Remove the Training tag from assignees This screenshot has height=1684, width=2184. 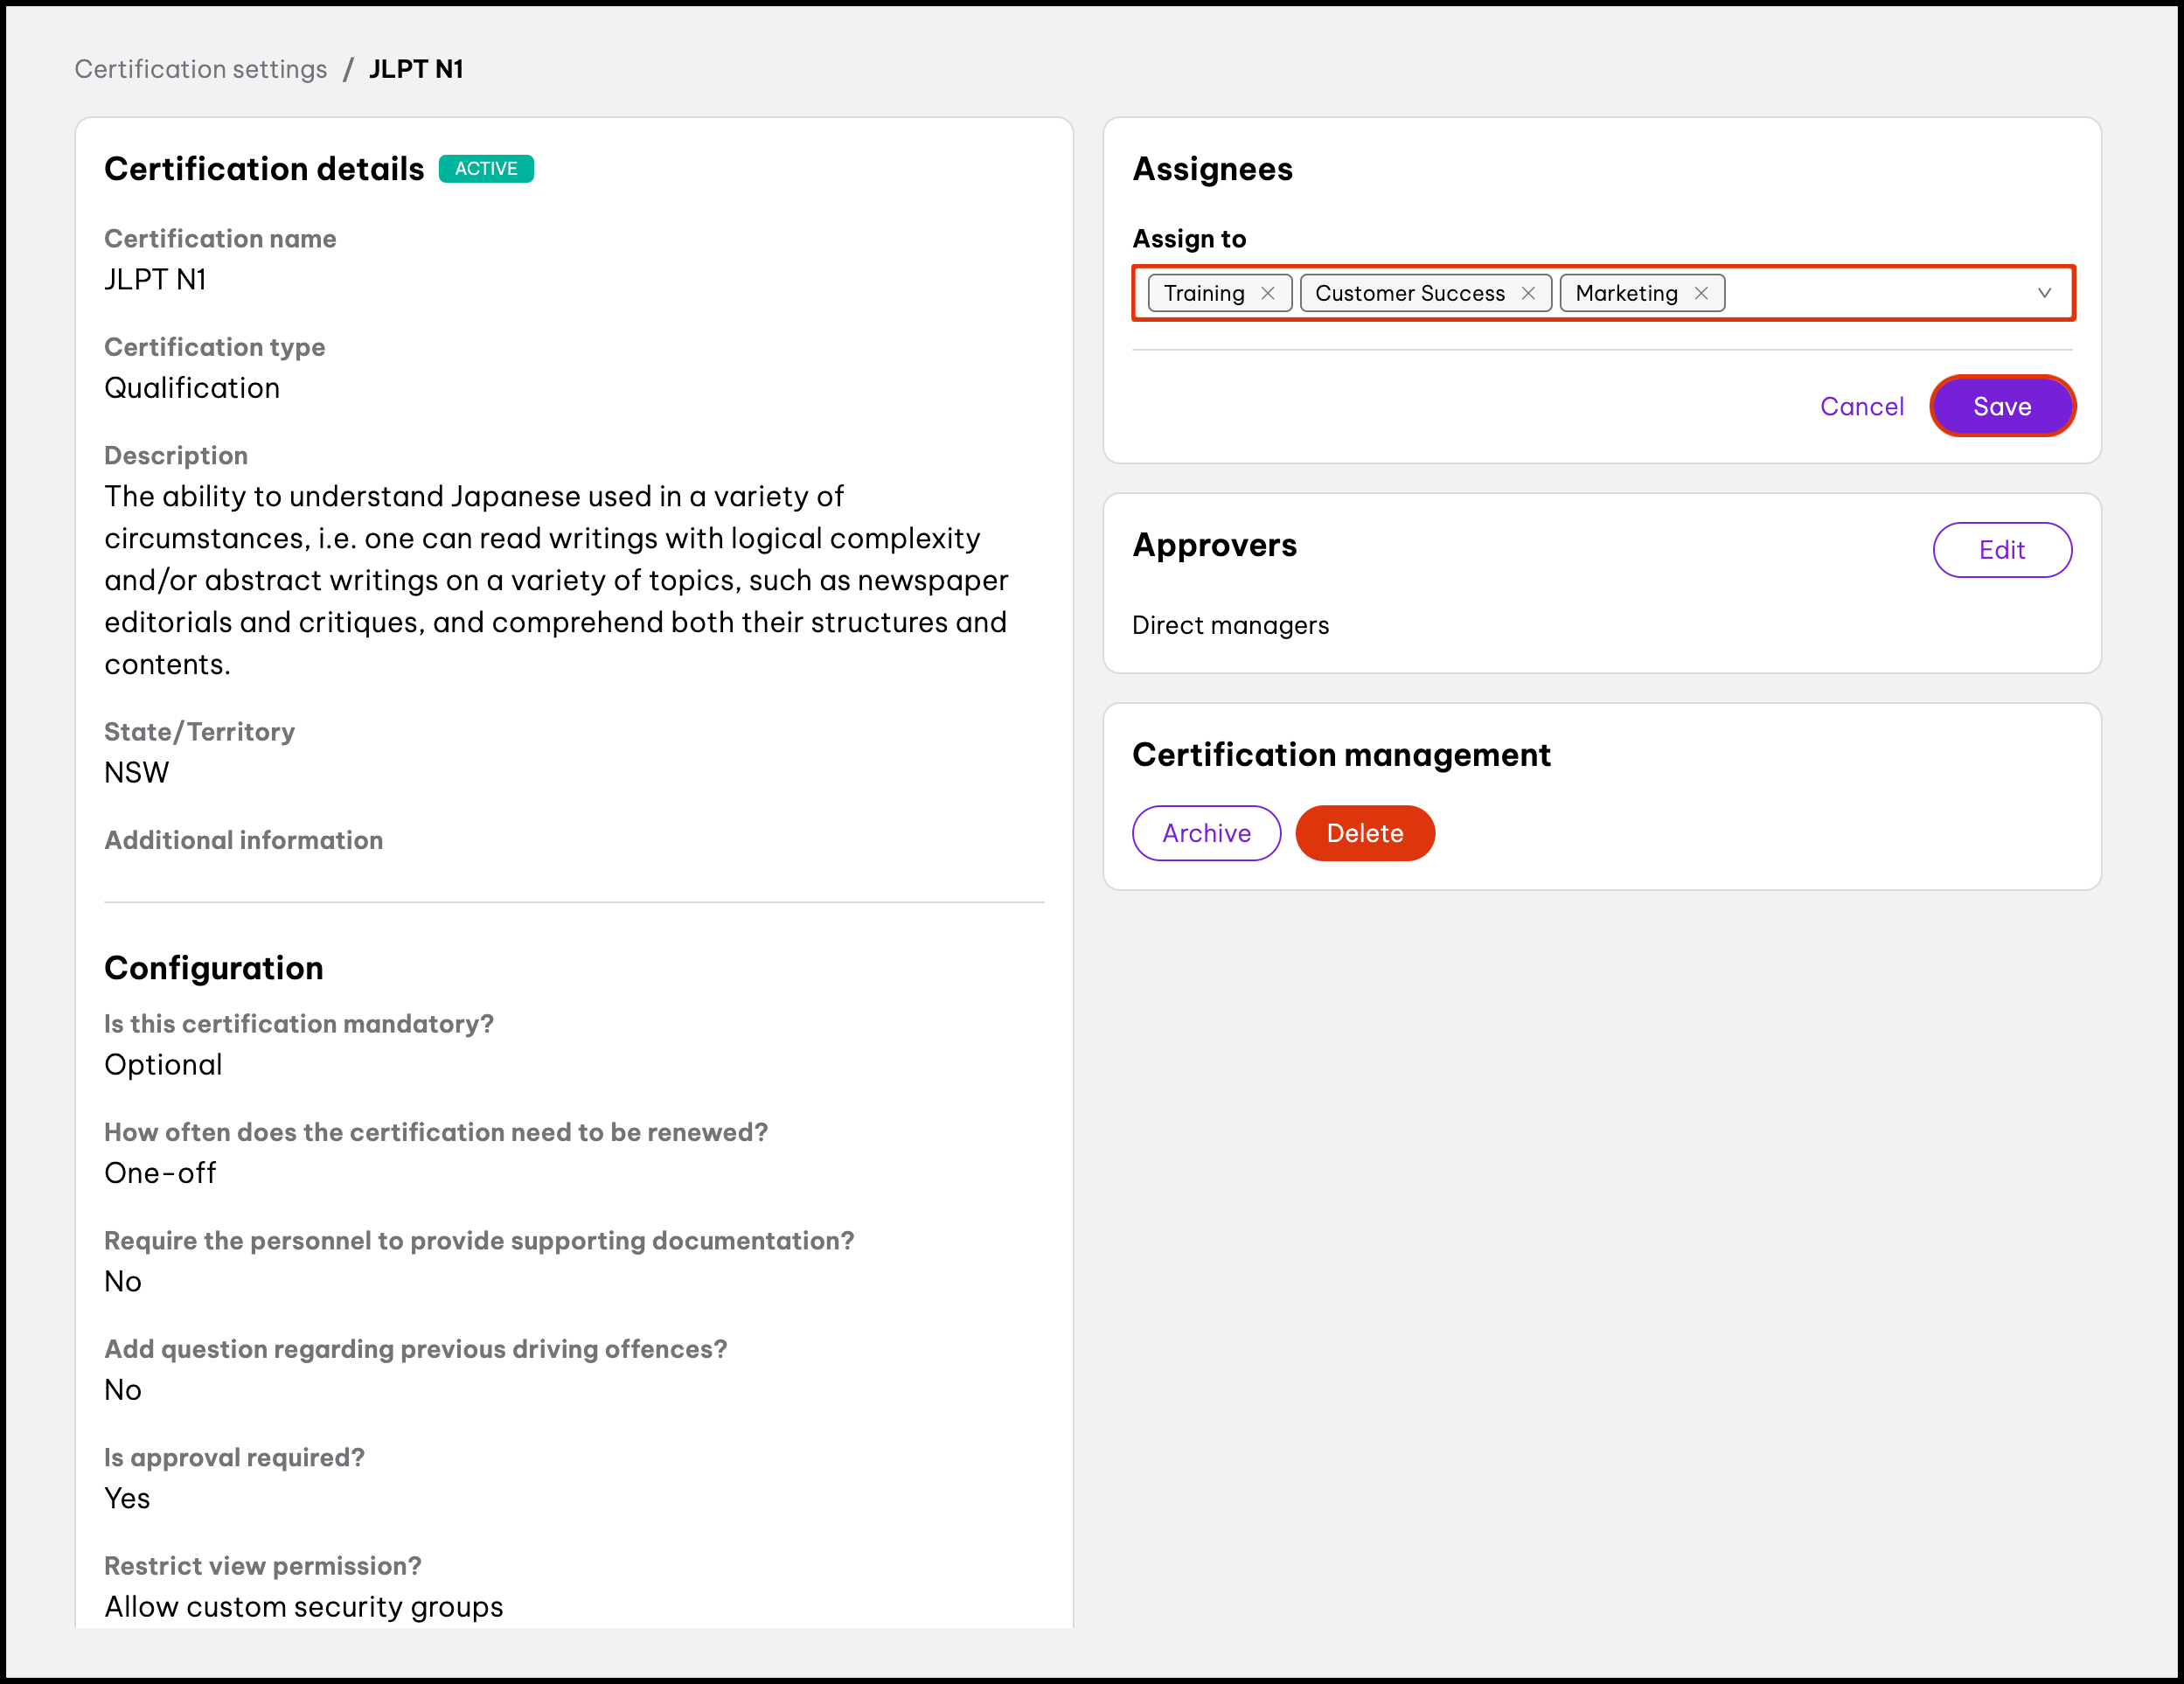(x=1267, y=293)
